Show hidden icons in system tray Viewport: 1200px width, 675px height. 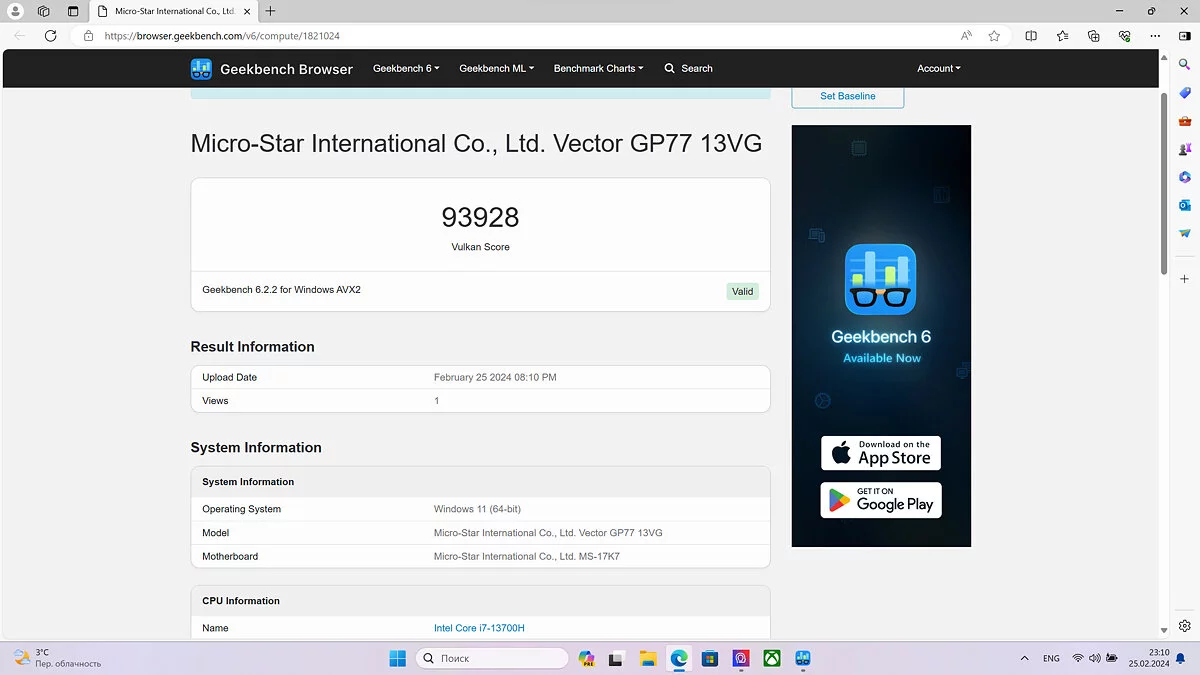(x=1024, y=658)
